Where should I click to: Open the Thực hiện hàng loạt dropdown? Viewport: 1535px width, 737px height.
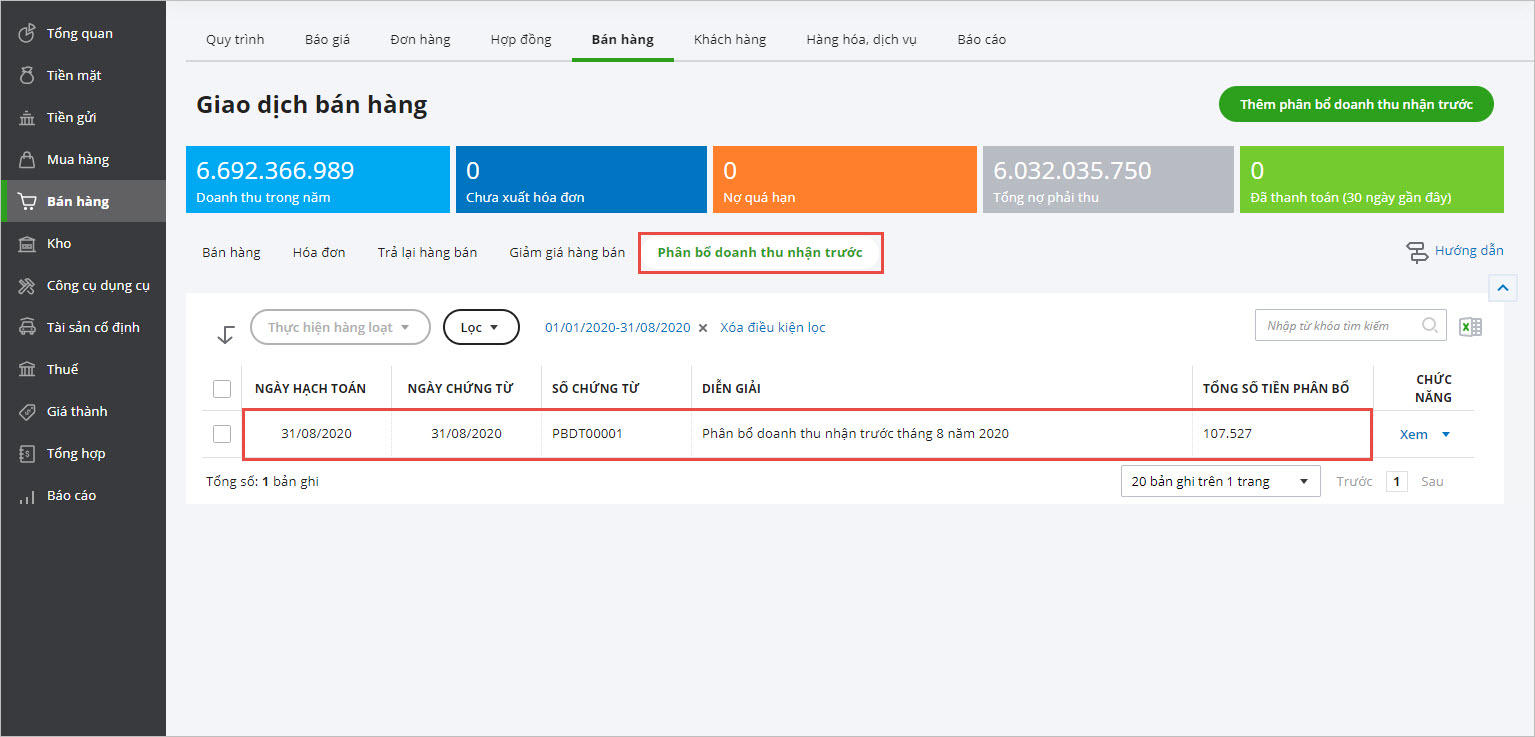click(340, 327)
